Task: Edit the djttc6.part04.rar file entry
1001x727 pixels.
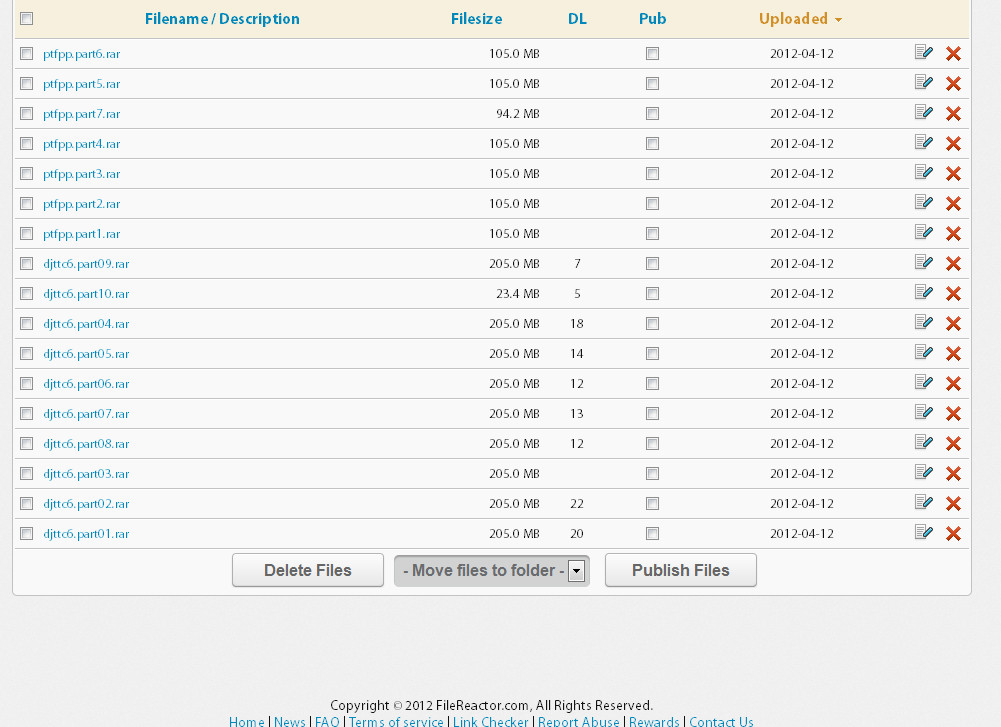Action: (924, 322)
